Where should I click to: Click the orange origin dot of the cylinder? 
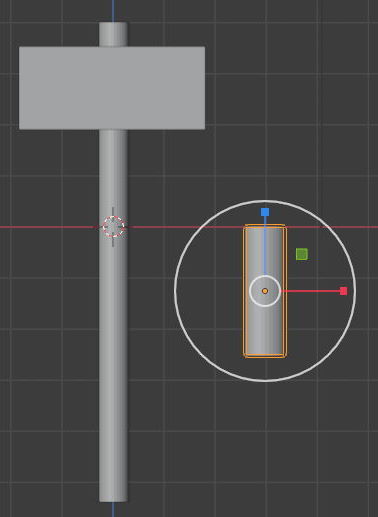(x=265, y=291)
